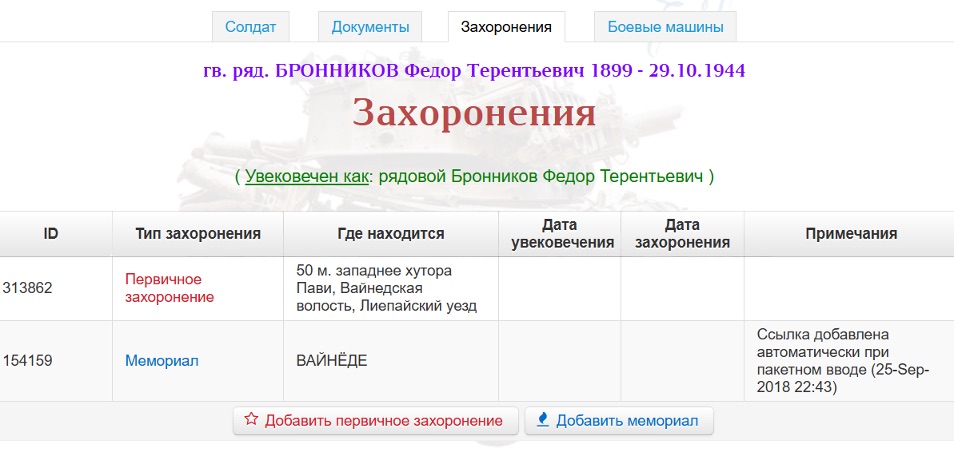954x464 pixels.
Task: Click the ID column header
Action: pyautogui.click(x=51, y=234)
